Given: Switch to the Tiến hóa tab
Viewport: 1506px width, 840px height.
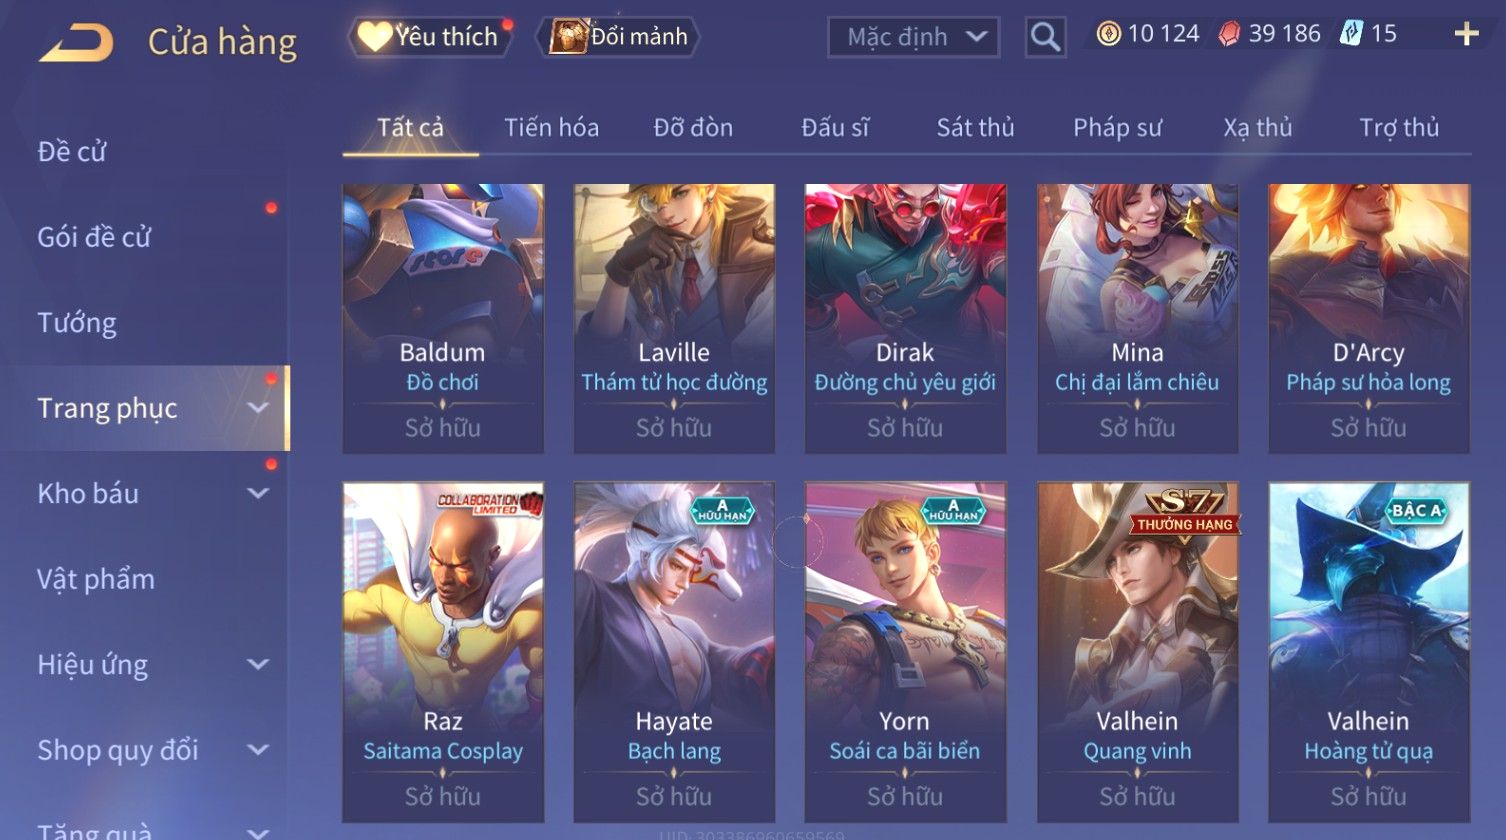Looking at the screenshot, I should (x=551, y=128).
